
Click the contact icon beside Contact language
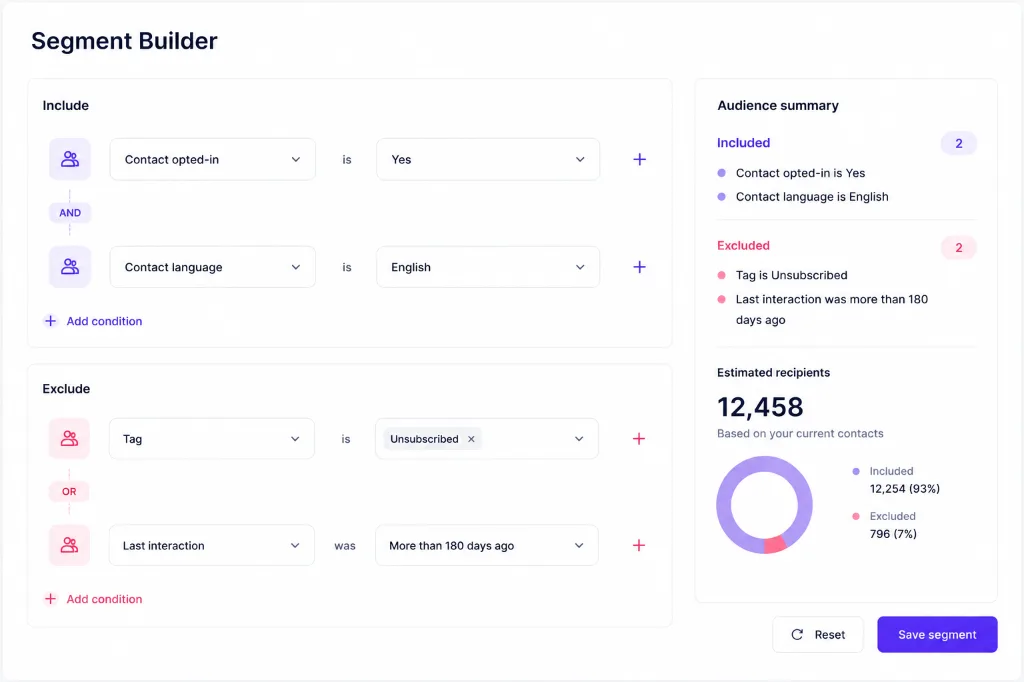[70, 267]
